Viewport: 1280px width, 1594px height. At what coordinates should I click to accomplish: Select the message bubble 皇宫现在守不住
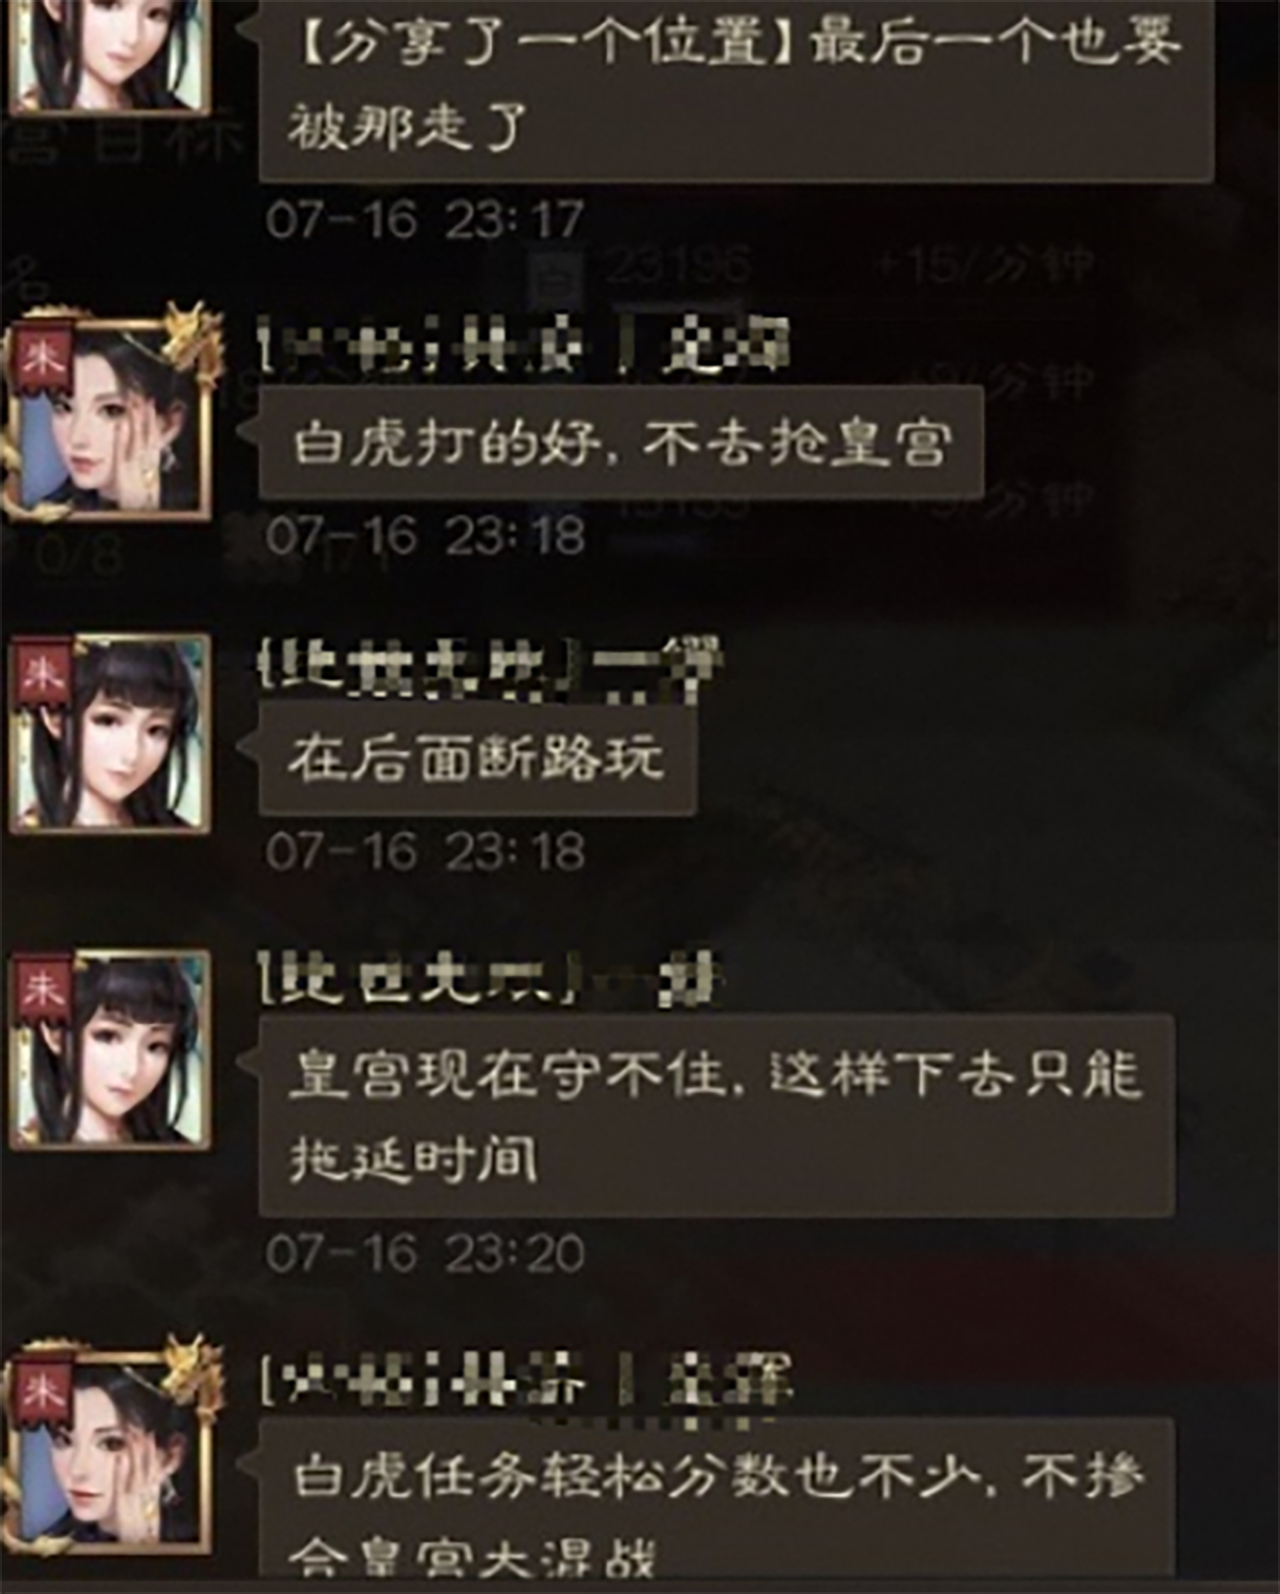(x=716, y=1116)
